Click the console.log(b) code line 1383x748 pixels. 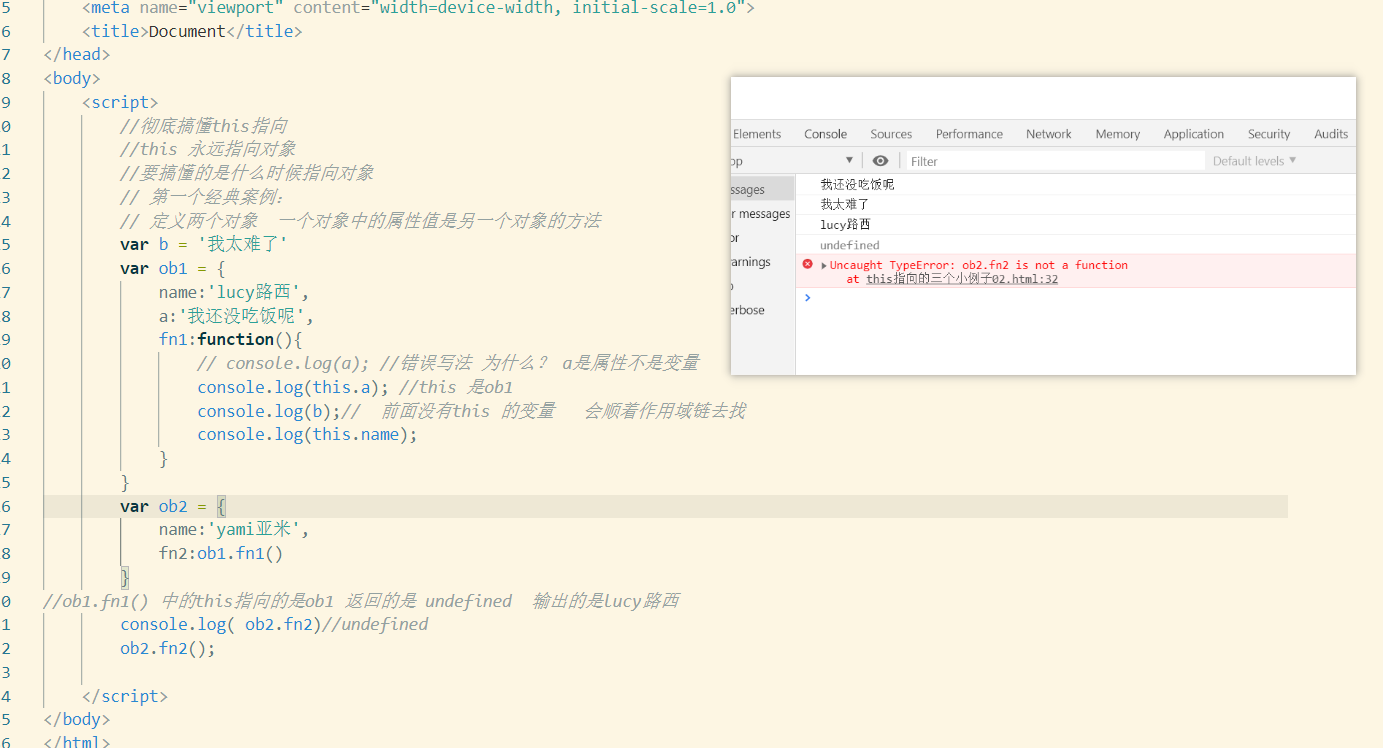coord(268,411)
